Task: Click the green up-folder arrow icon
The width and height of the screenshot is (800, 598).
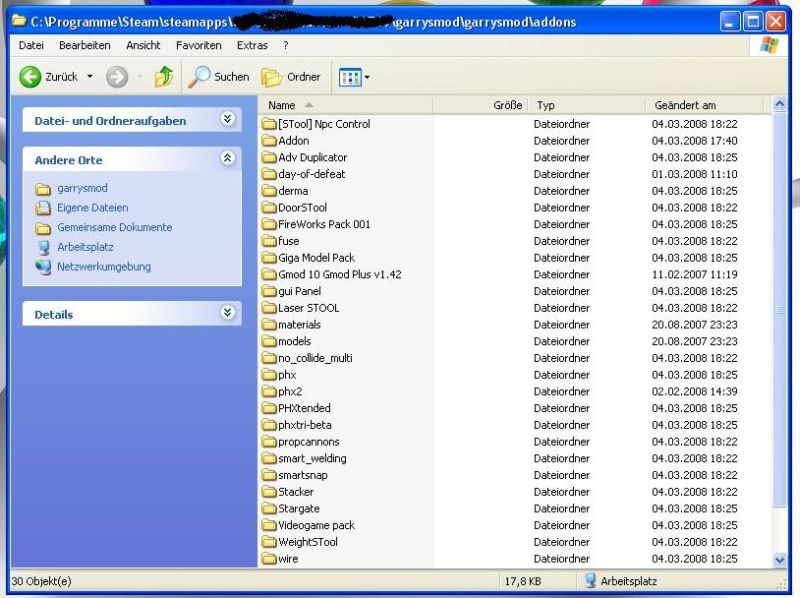Action: click(x=164, y=77)
